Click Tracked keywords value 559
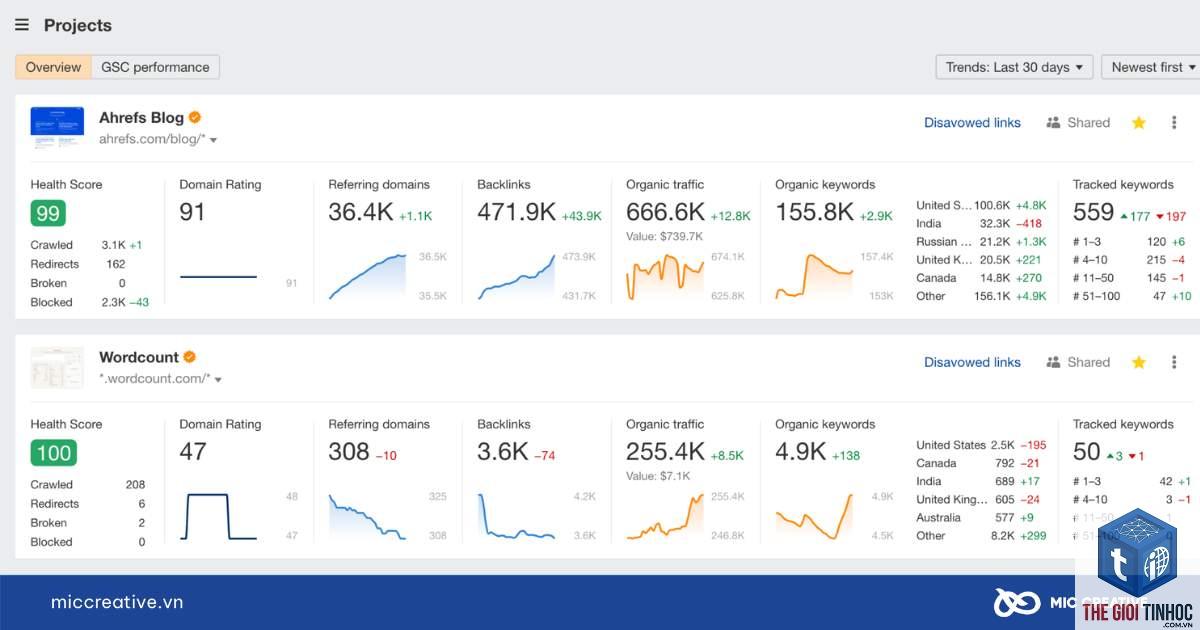Screen dimensions: 1200x630 pyautogui.click(x=1093, y=212)
